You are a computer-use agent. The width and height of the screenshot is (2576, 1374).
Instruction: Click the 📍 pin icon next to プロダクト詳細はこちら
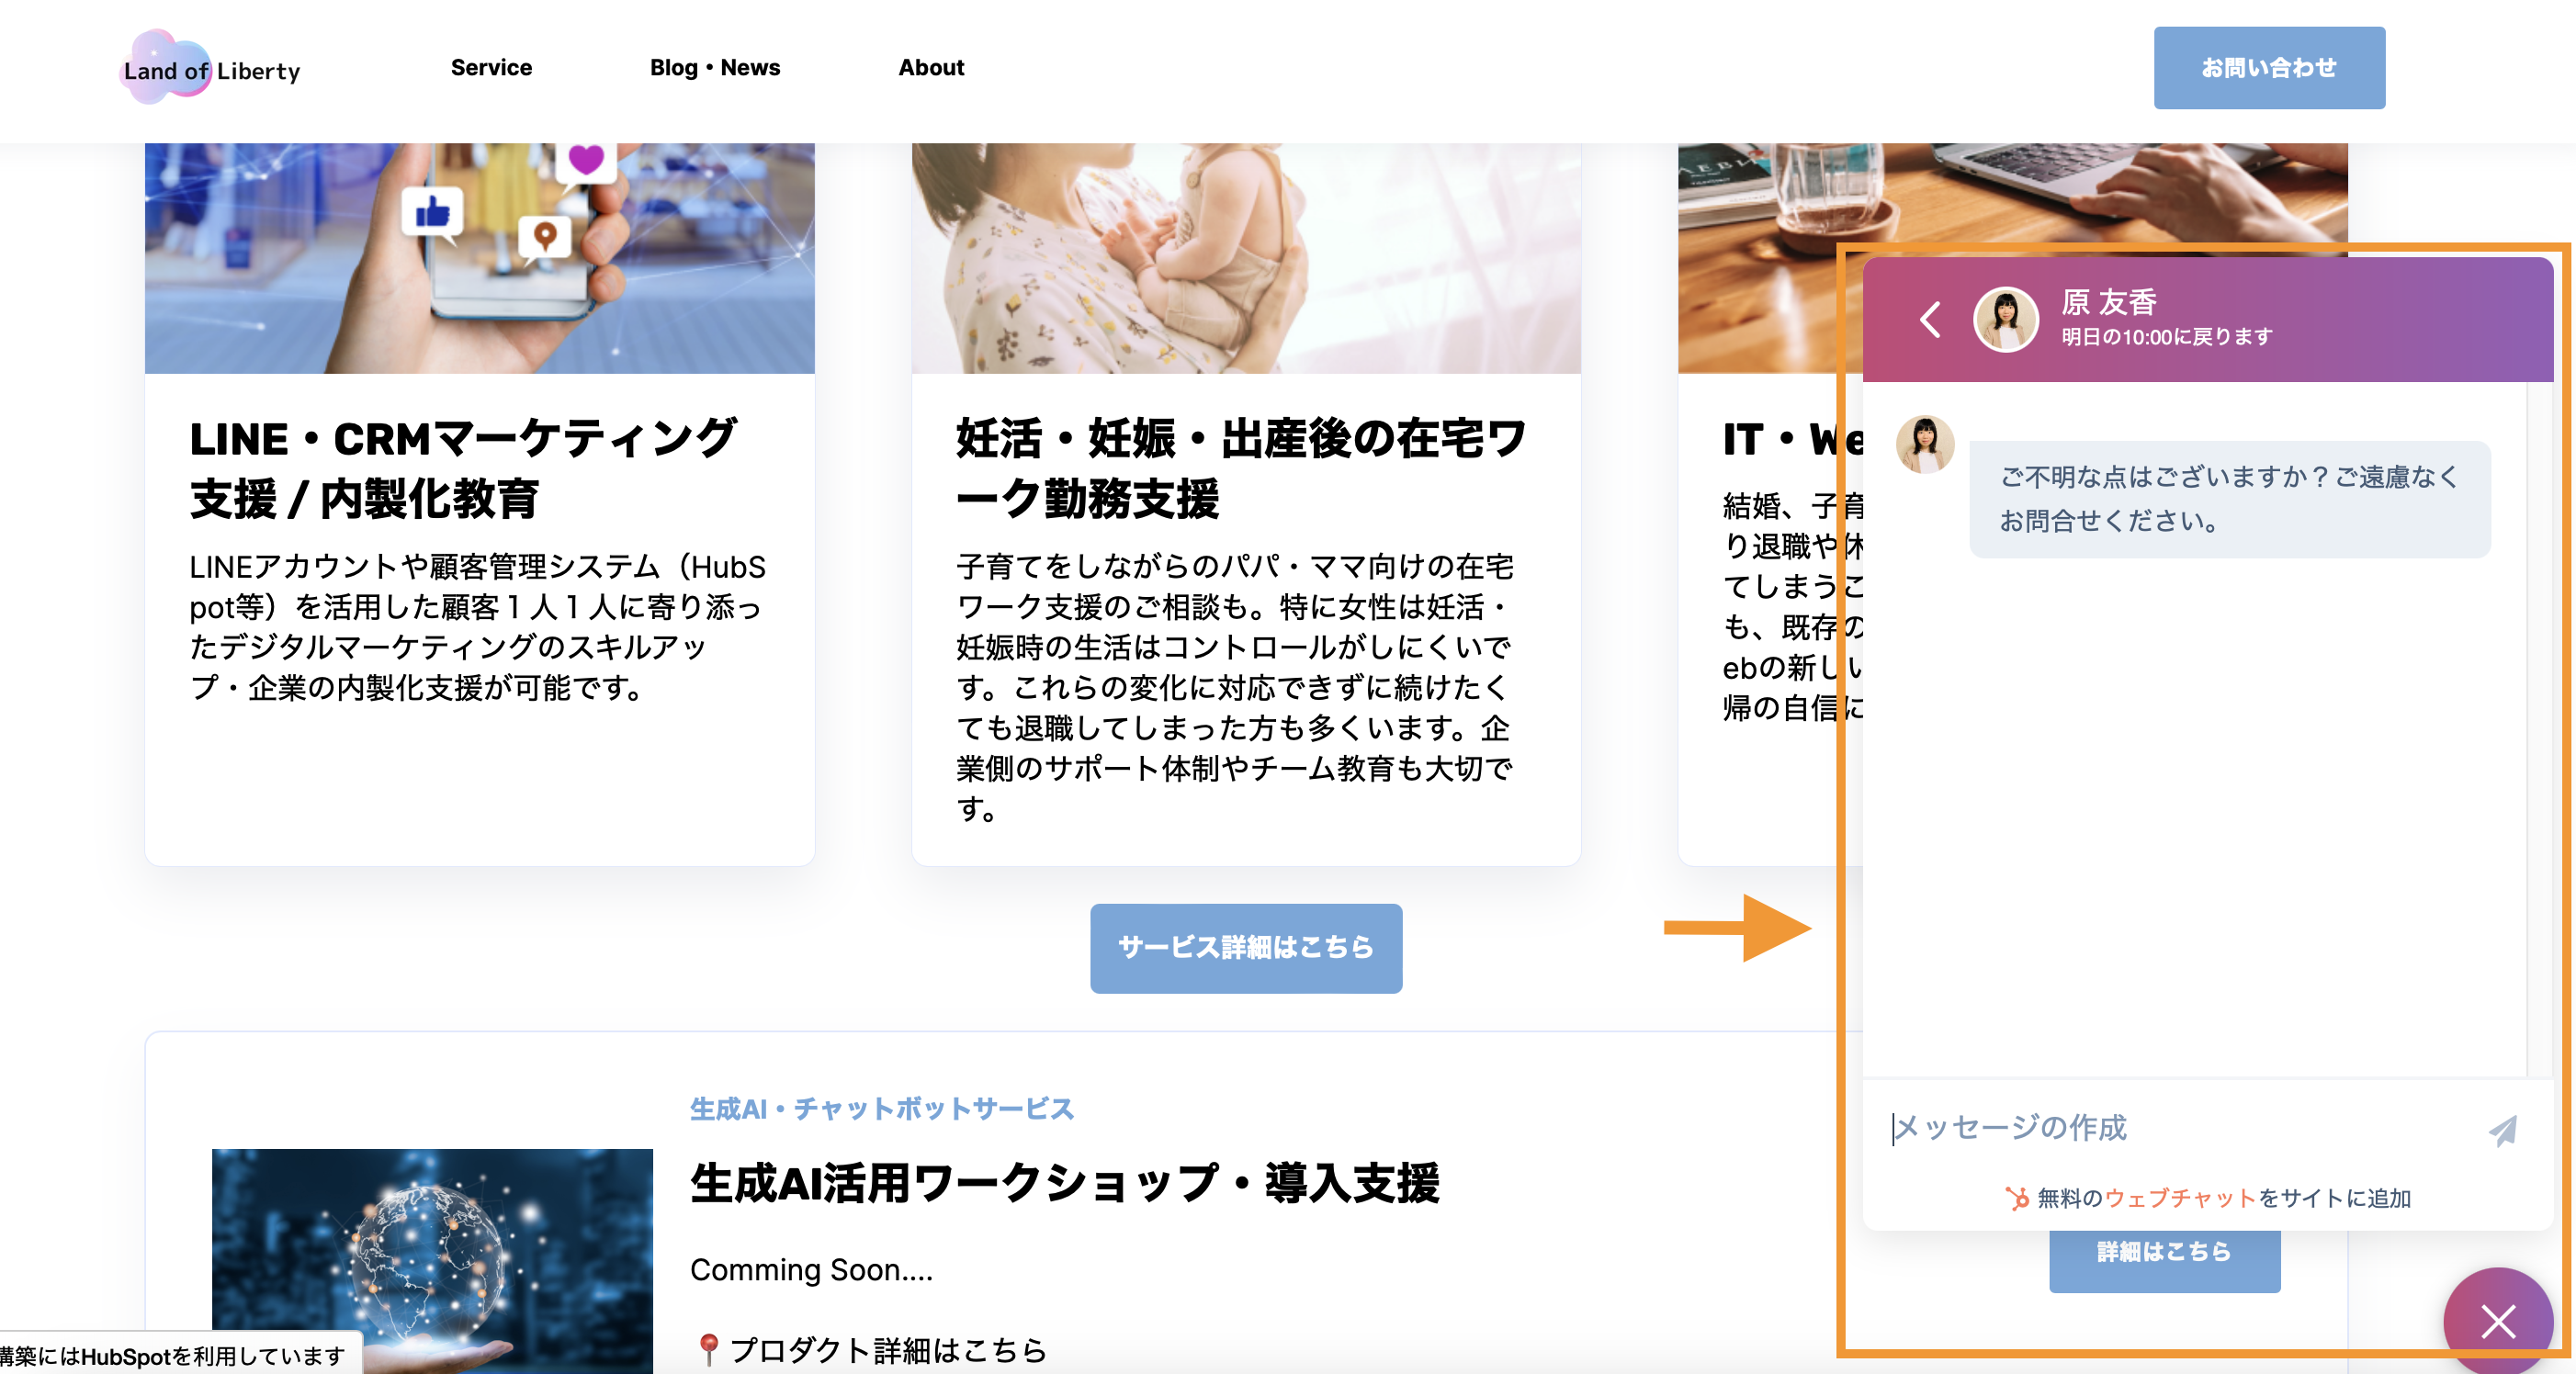[709, 1346]
